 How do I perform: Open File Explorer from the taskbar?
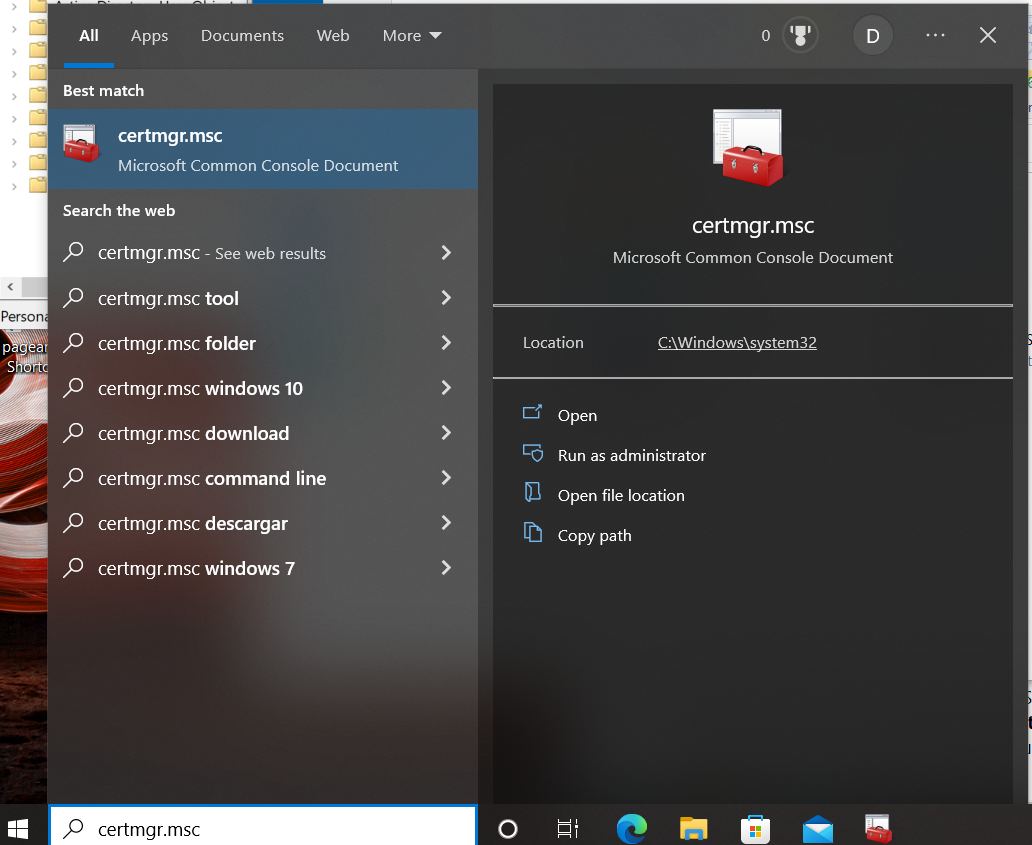[693, 829]
